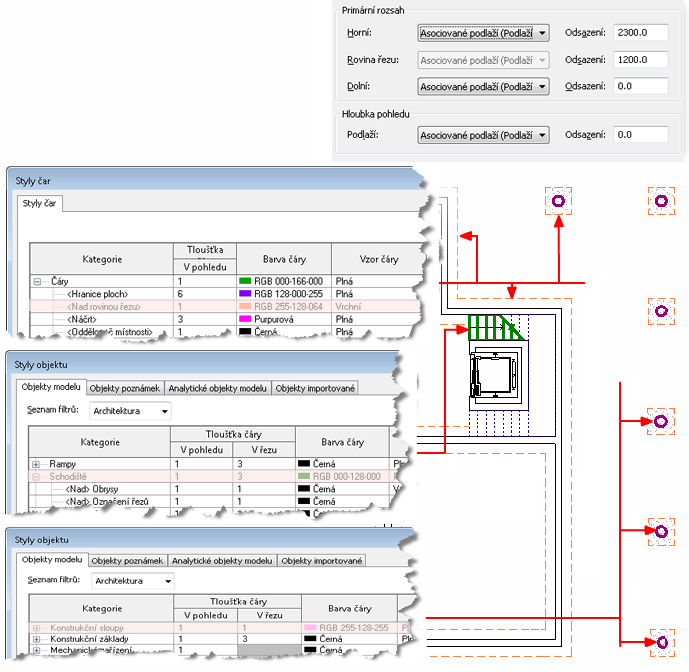
Task: Open Seznam filtrů dropdown in Schodiště dialog
Action: 130,411
